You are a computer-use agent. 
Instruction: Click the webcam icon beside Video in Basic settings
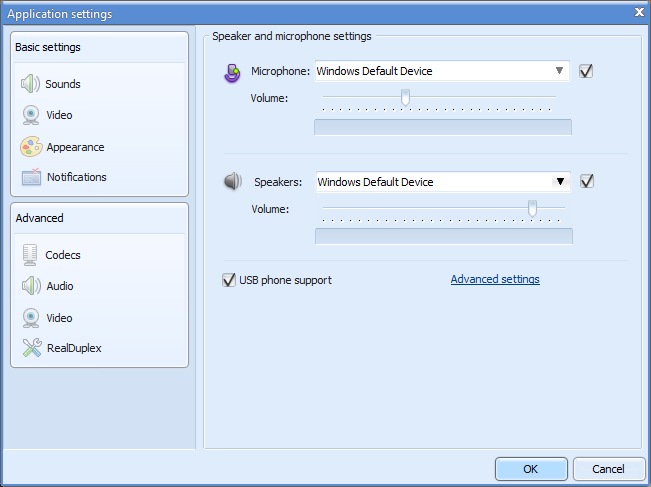pos(31,115)
